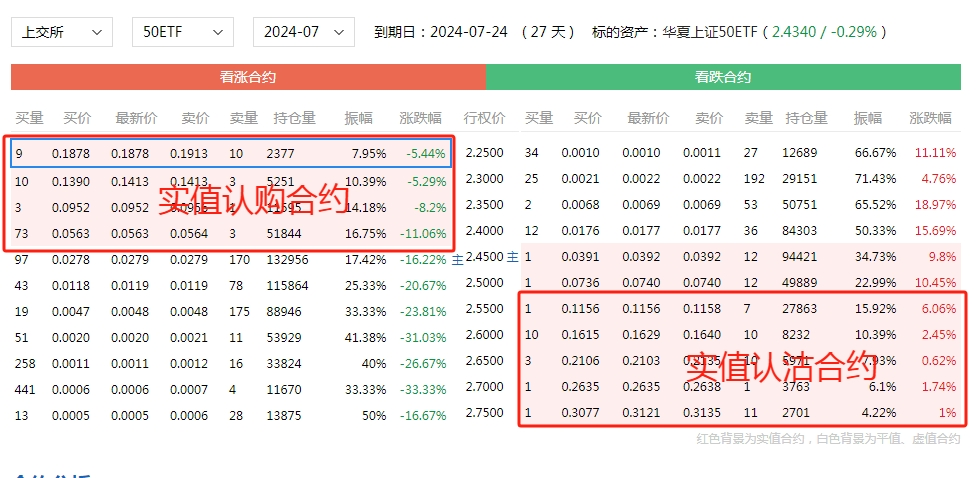The image size is (978, 478).
Task: Click the put-side 涨跌幅 column header
Action: (930, 117)
